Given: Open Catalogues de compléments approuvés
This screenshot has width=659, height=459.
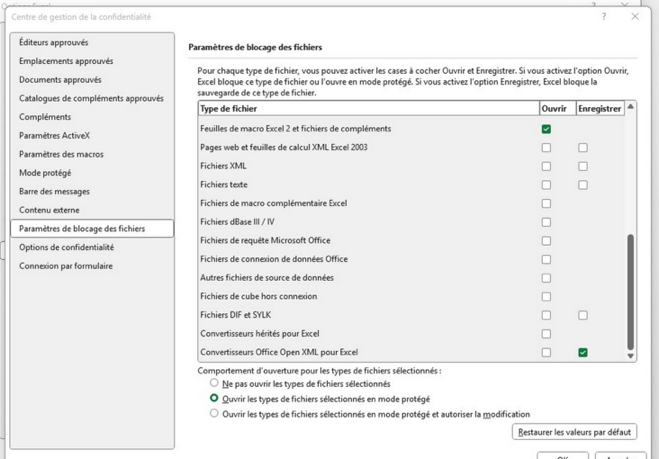Looking at the screenshot, I should (x=91, y=98).
